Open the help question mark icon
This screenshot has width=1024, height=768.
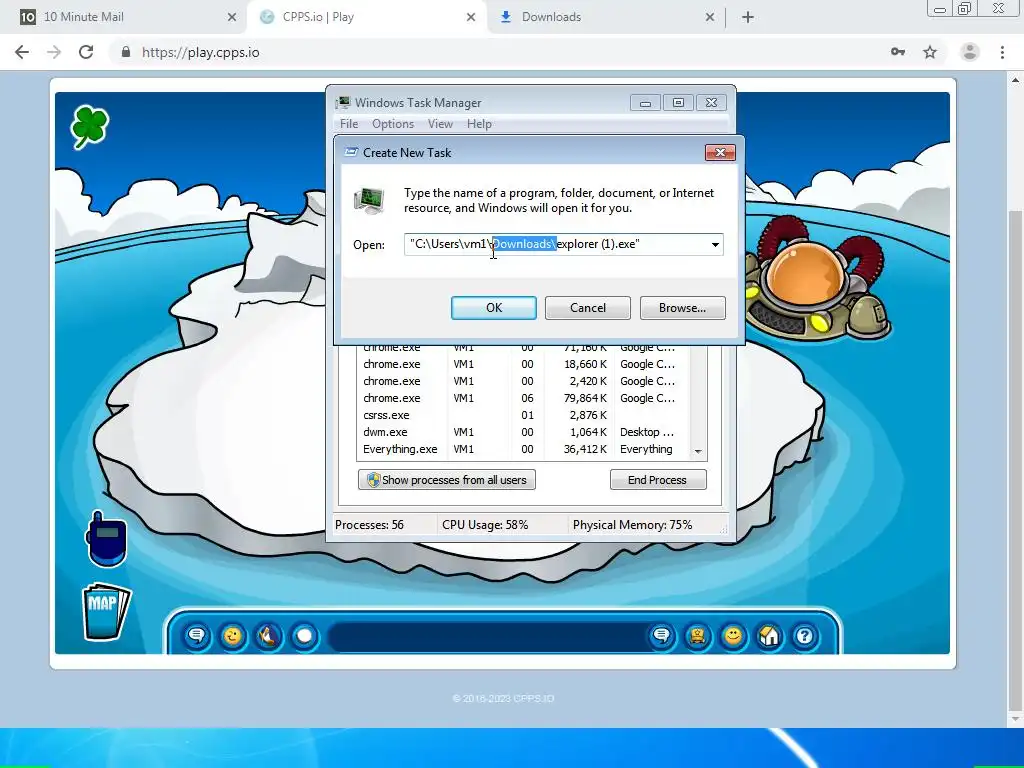(x=805, y=635)
